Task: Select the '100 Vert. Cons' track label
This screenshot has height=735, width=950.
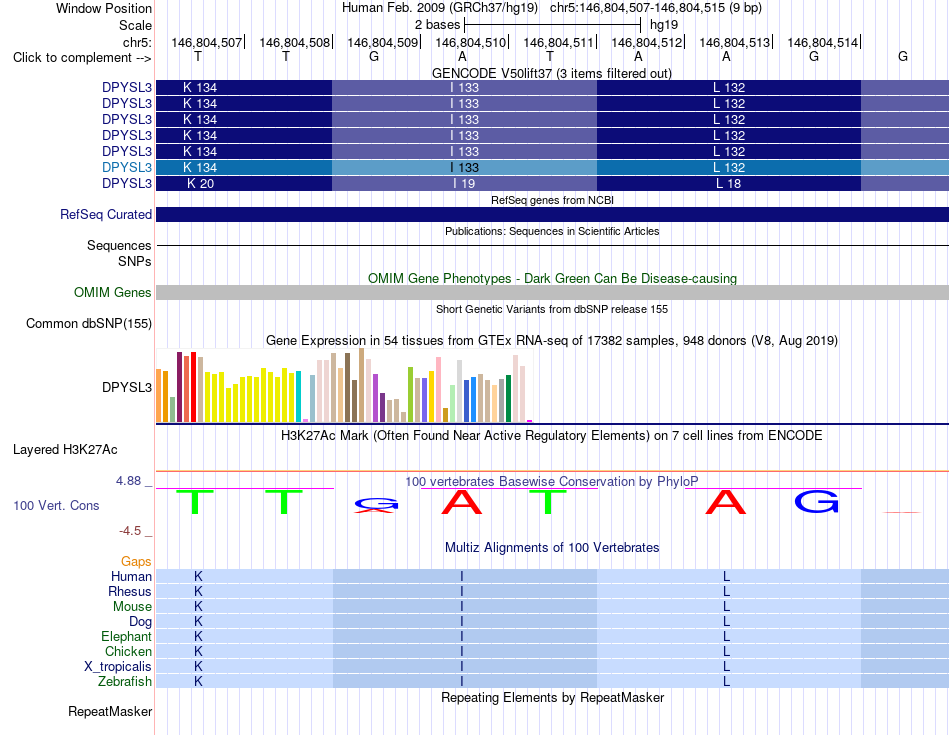Action: click(56, 505)
